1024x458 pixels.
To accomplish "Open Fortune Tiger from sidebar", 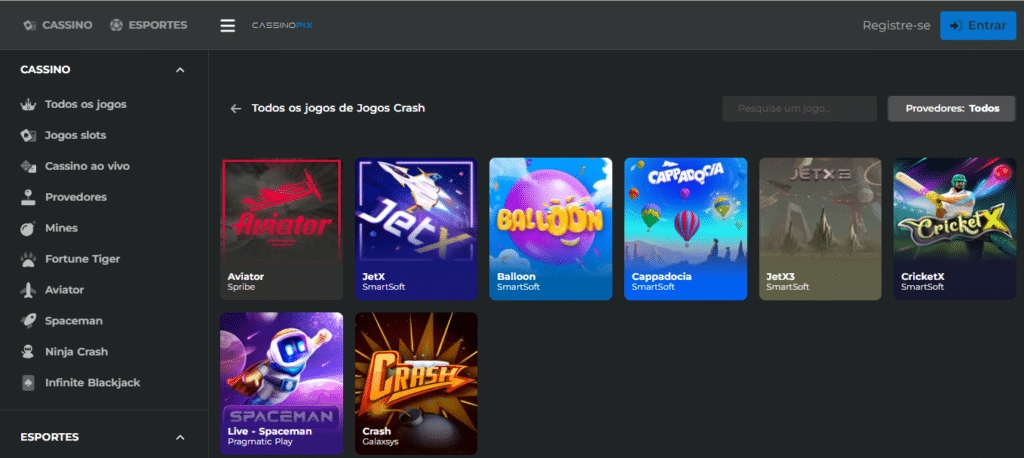I will tap(82, 259).
